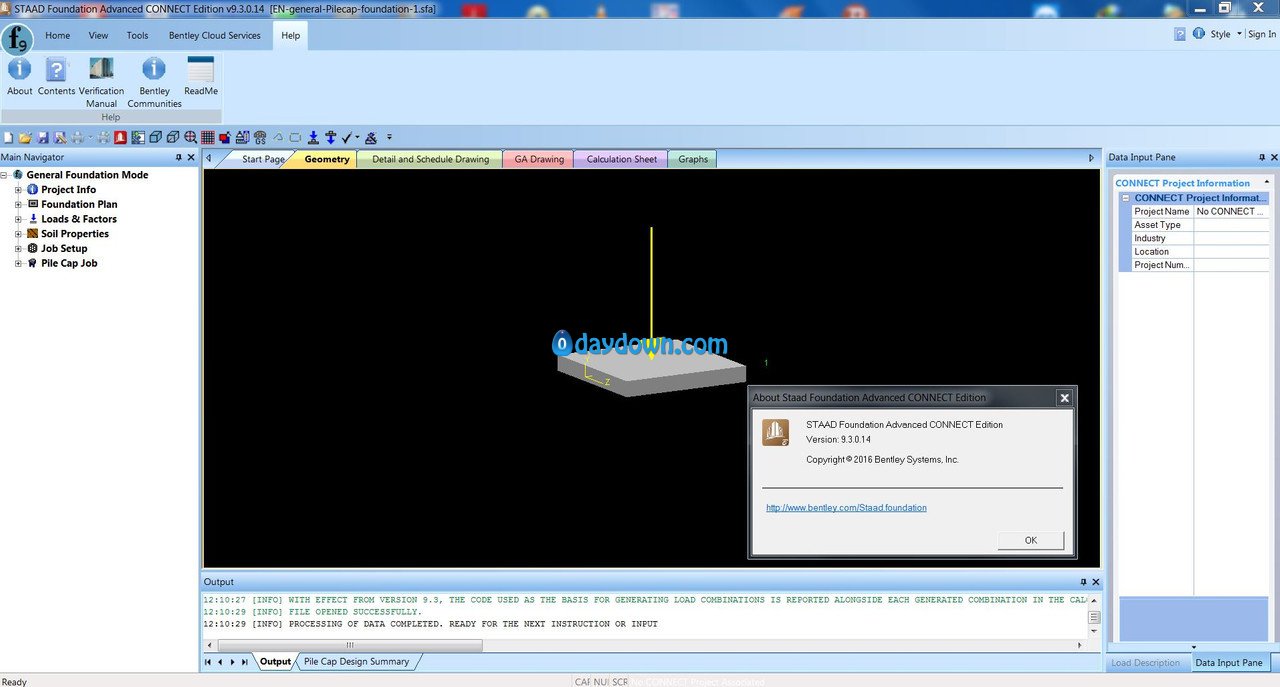Image resolution: width=1280 pixels, height=687 pixels.
Task: Click the Project Name value field
Action: pyautogui.click(x=1232, y=212)
